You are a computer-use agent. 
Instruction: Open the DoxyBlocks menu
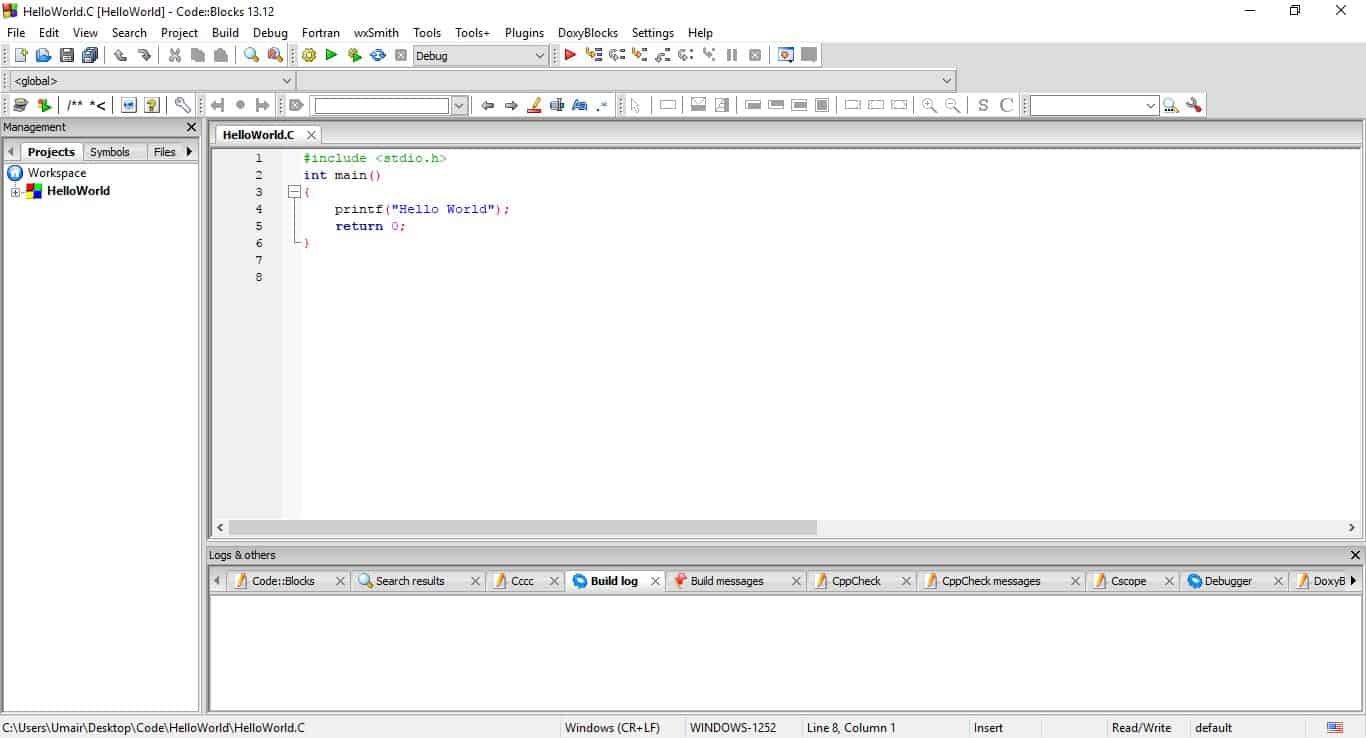(588, 32)
